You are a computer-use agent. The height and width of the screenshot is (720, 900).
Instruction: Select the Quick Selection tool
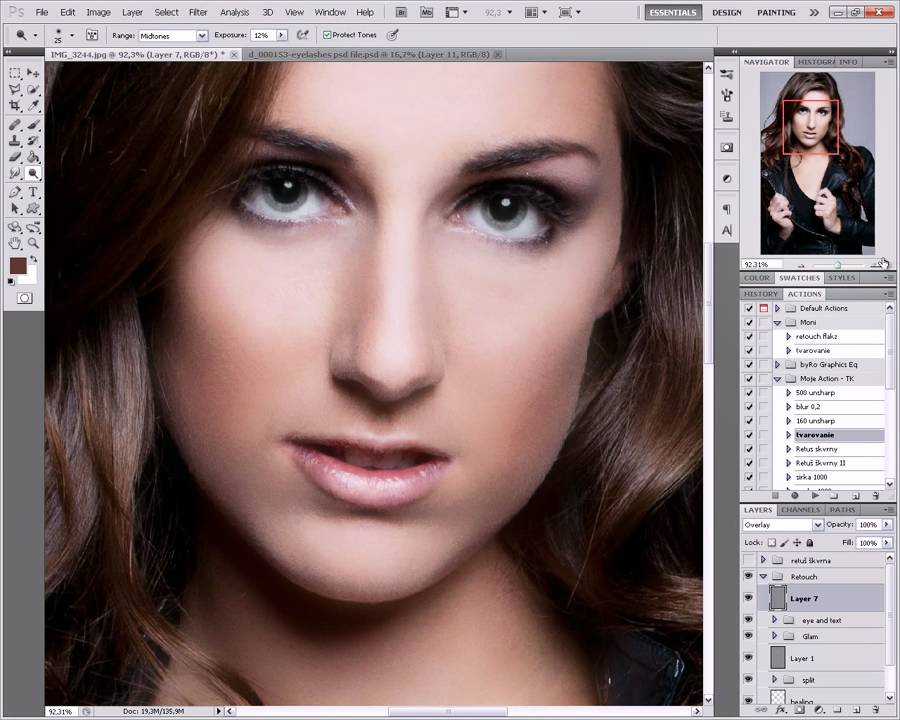(33, 90)
